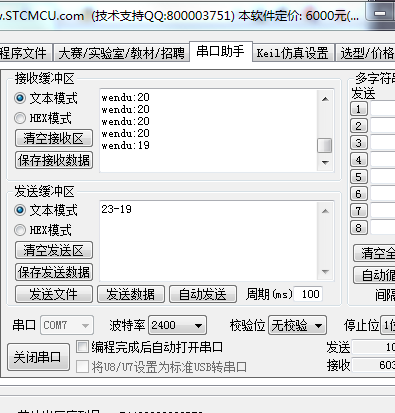This screenshot has height=413, width=395.
Task: Click multi-string send button 1
Action: pos(359,109)
